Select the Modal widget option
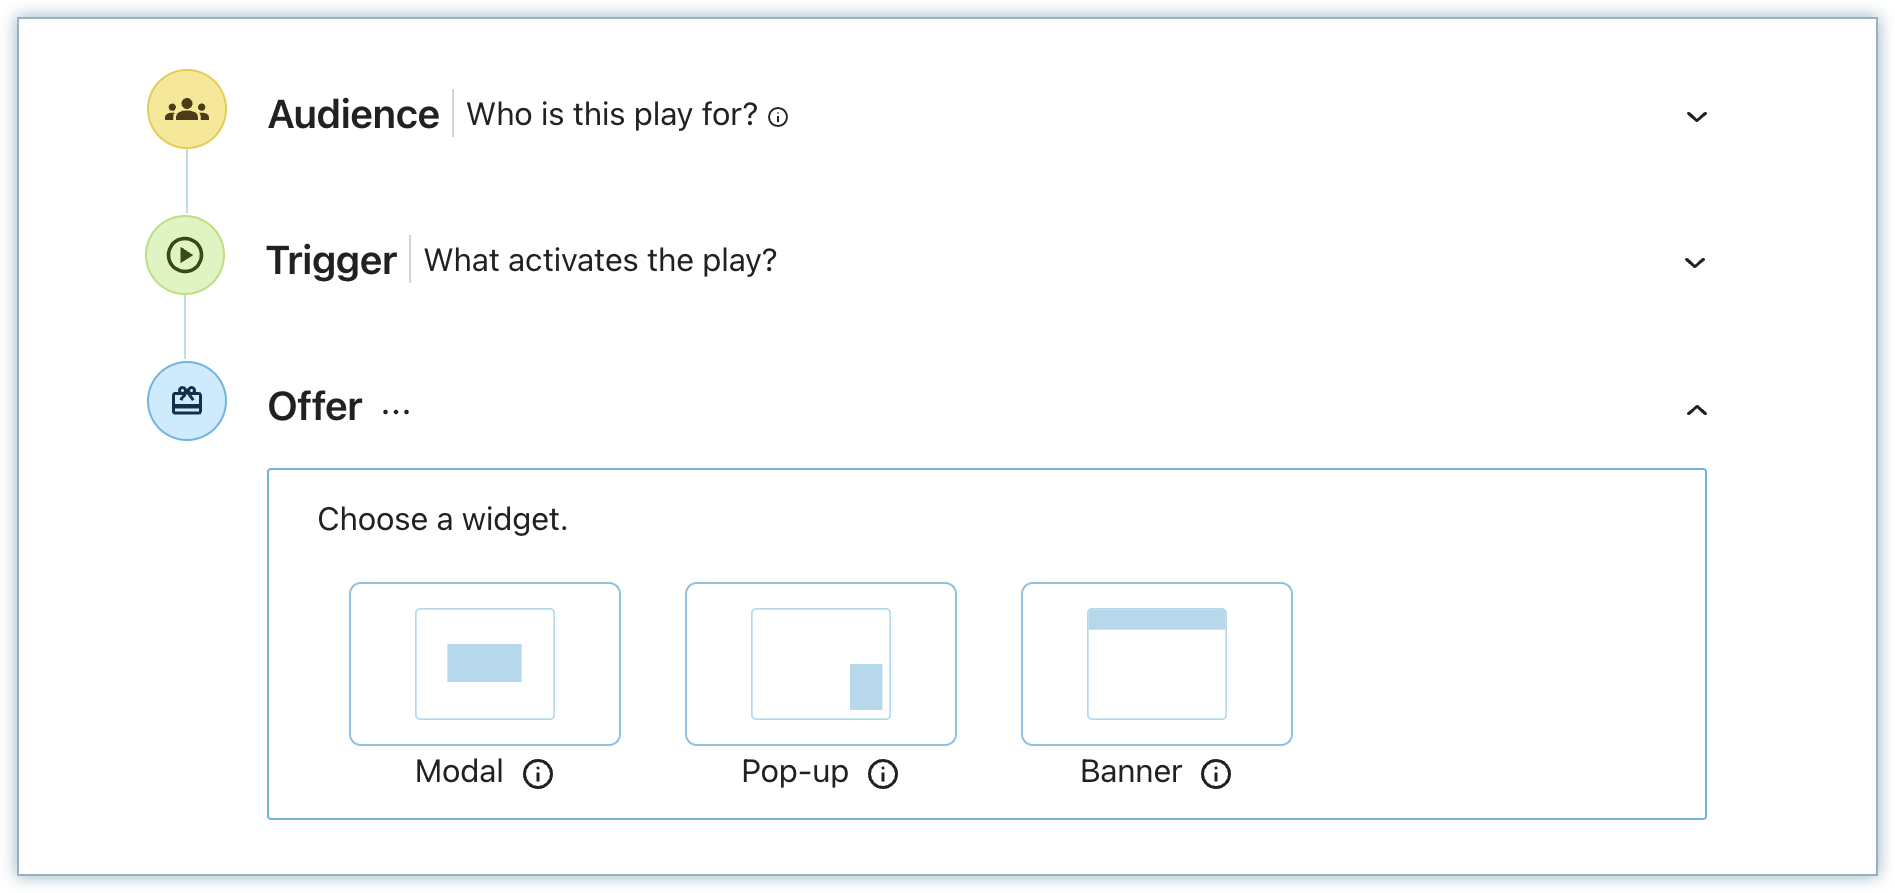Viewport: 1895px width, 893px height. coord(485,664)
